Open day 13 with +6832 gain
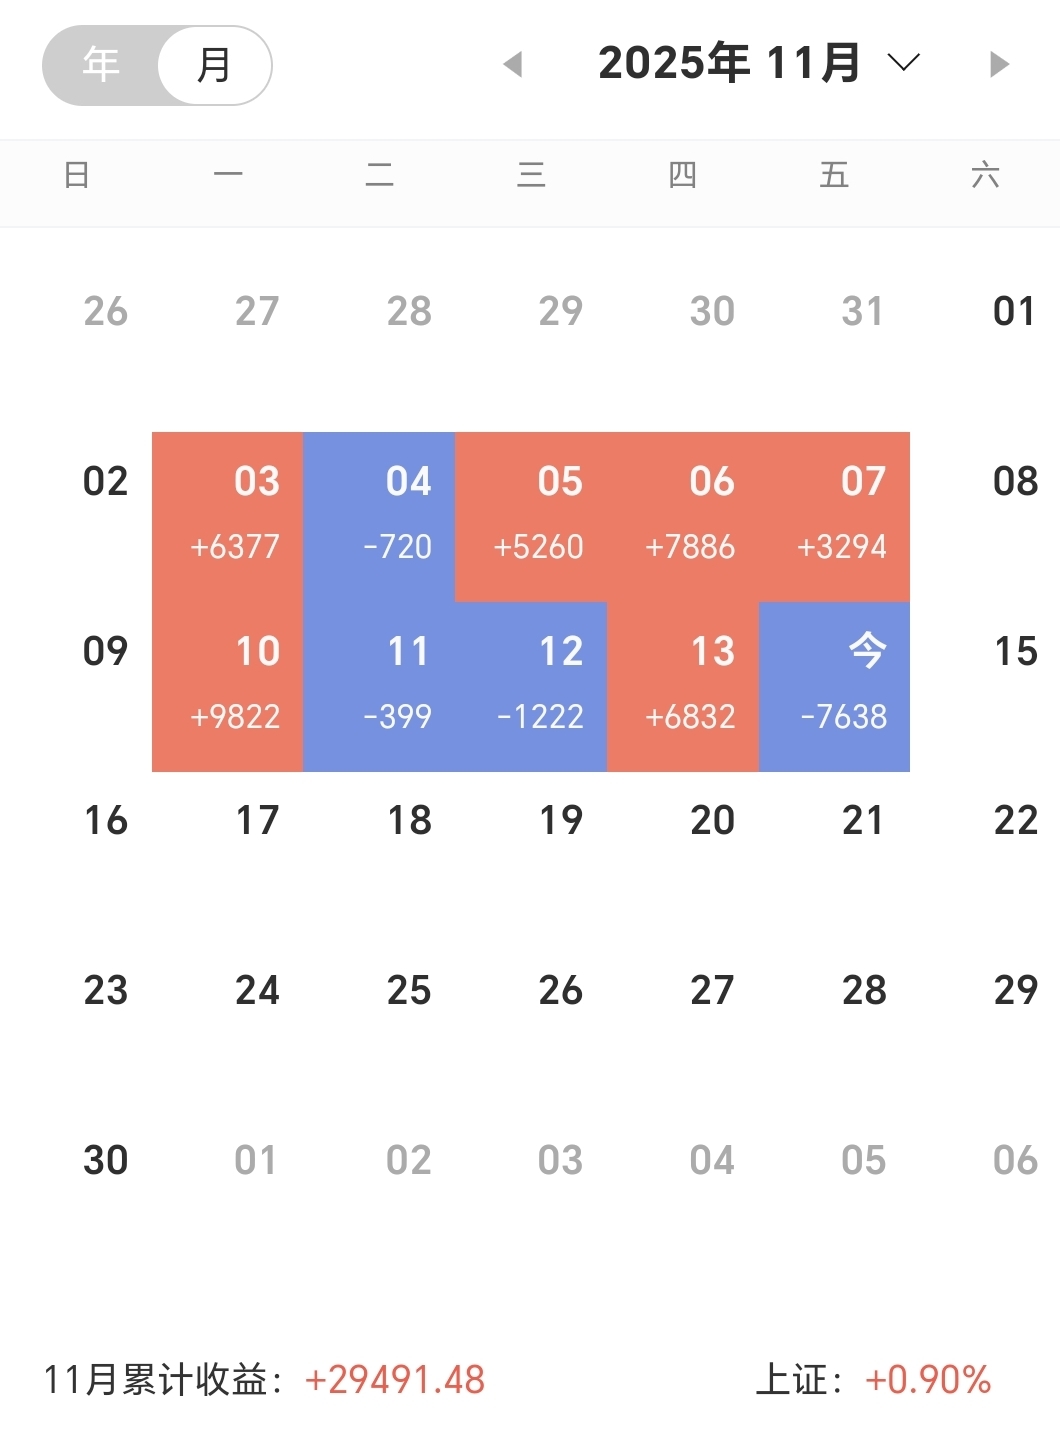1060x1439 pixels. pyautogui.click(x=683, y=687)
